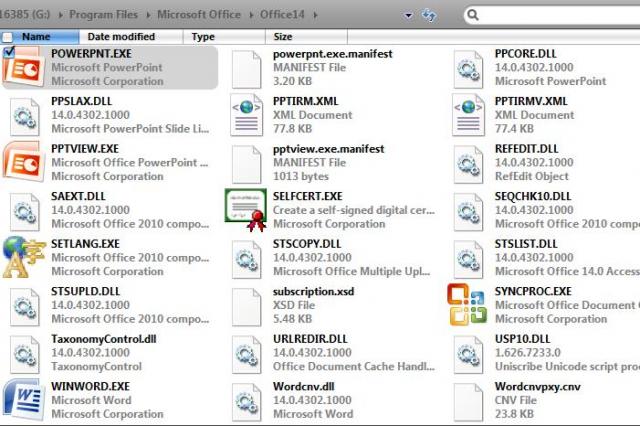Screen dimensions: 640x426
Task: Select the PPCORE.DLL gear icon
Action: (468, 69)
